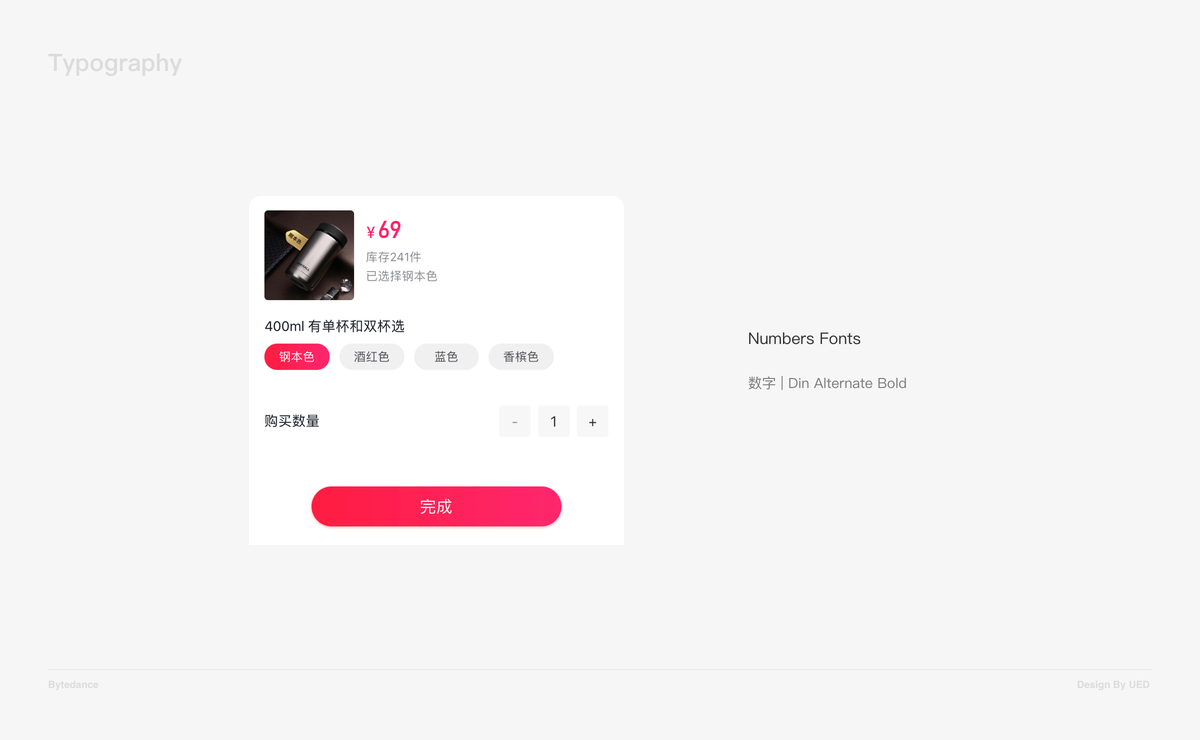1200x740 pixels.
Task: Click the Numbers Fonts heading
Action: click(x=804, y=339)
